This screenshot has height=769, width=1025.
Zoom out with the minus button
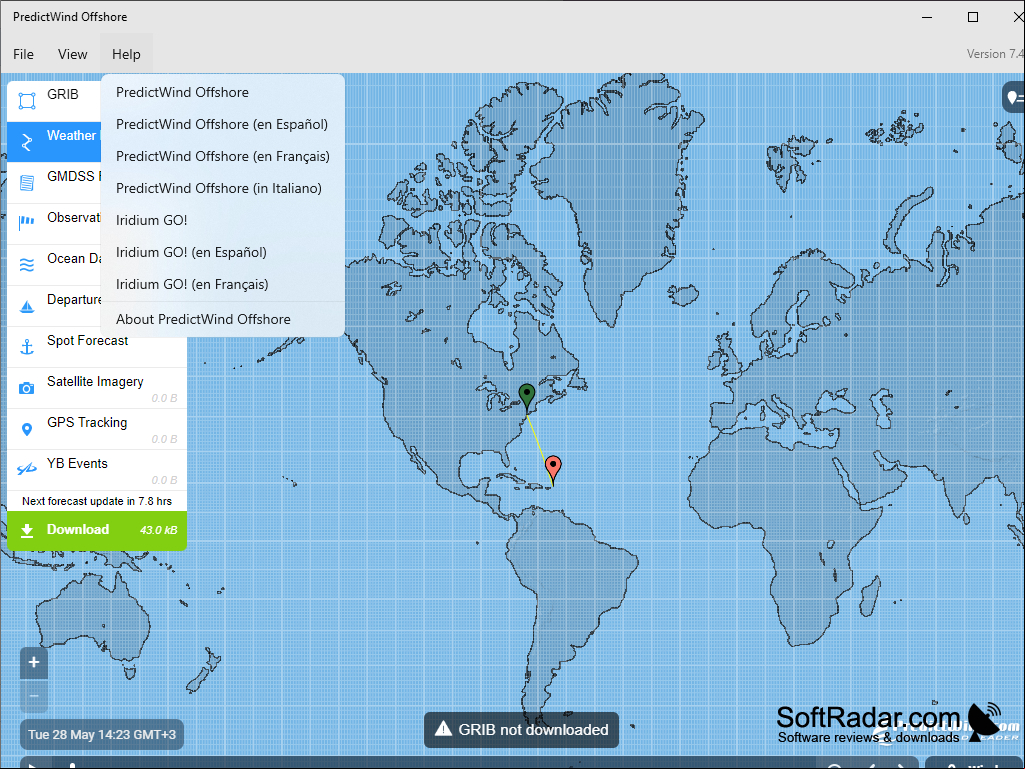coord(34,696)
